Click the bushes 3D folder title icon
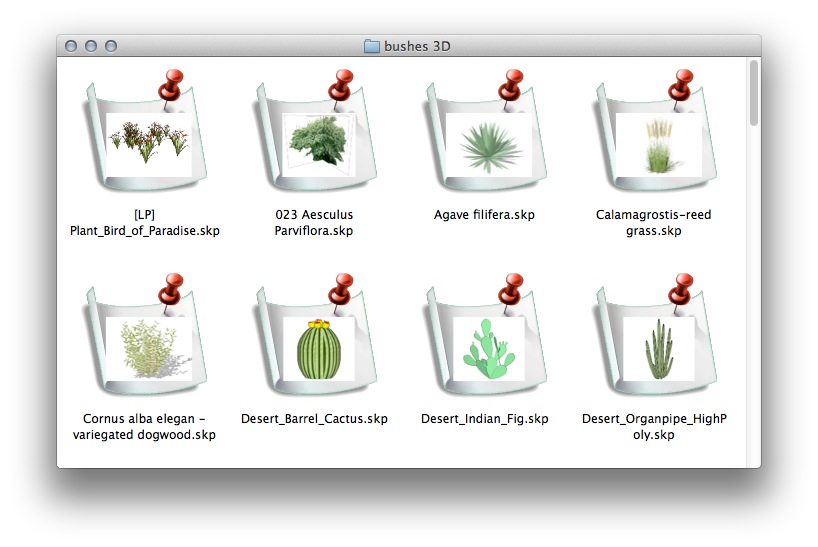The image size is (818, 547). tap(371, 46)
